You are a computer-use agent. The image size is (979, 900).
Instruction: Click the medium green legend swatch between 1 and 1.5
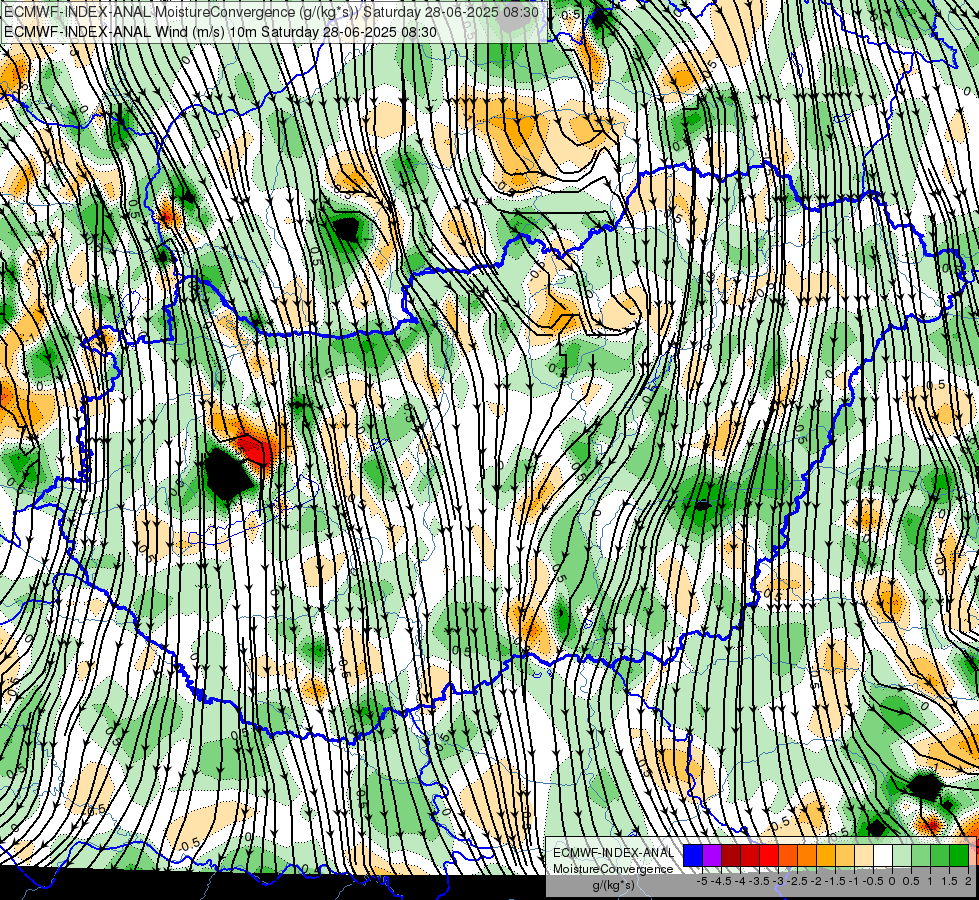[x=940, y=855]
